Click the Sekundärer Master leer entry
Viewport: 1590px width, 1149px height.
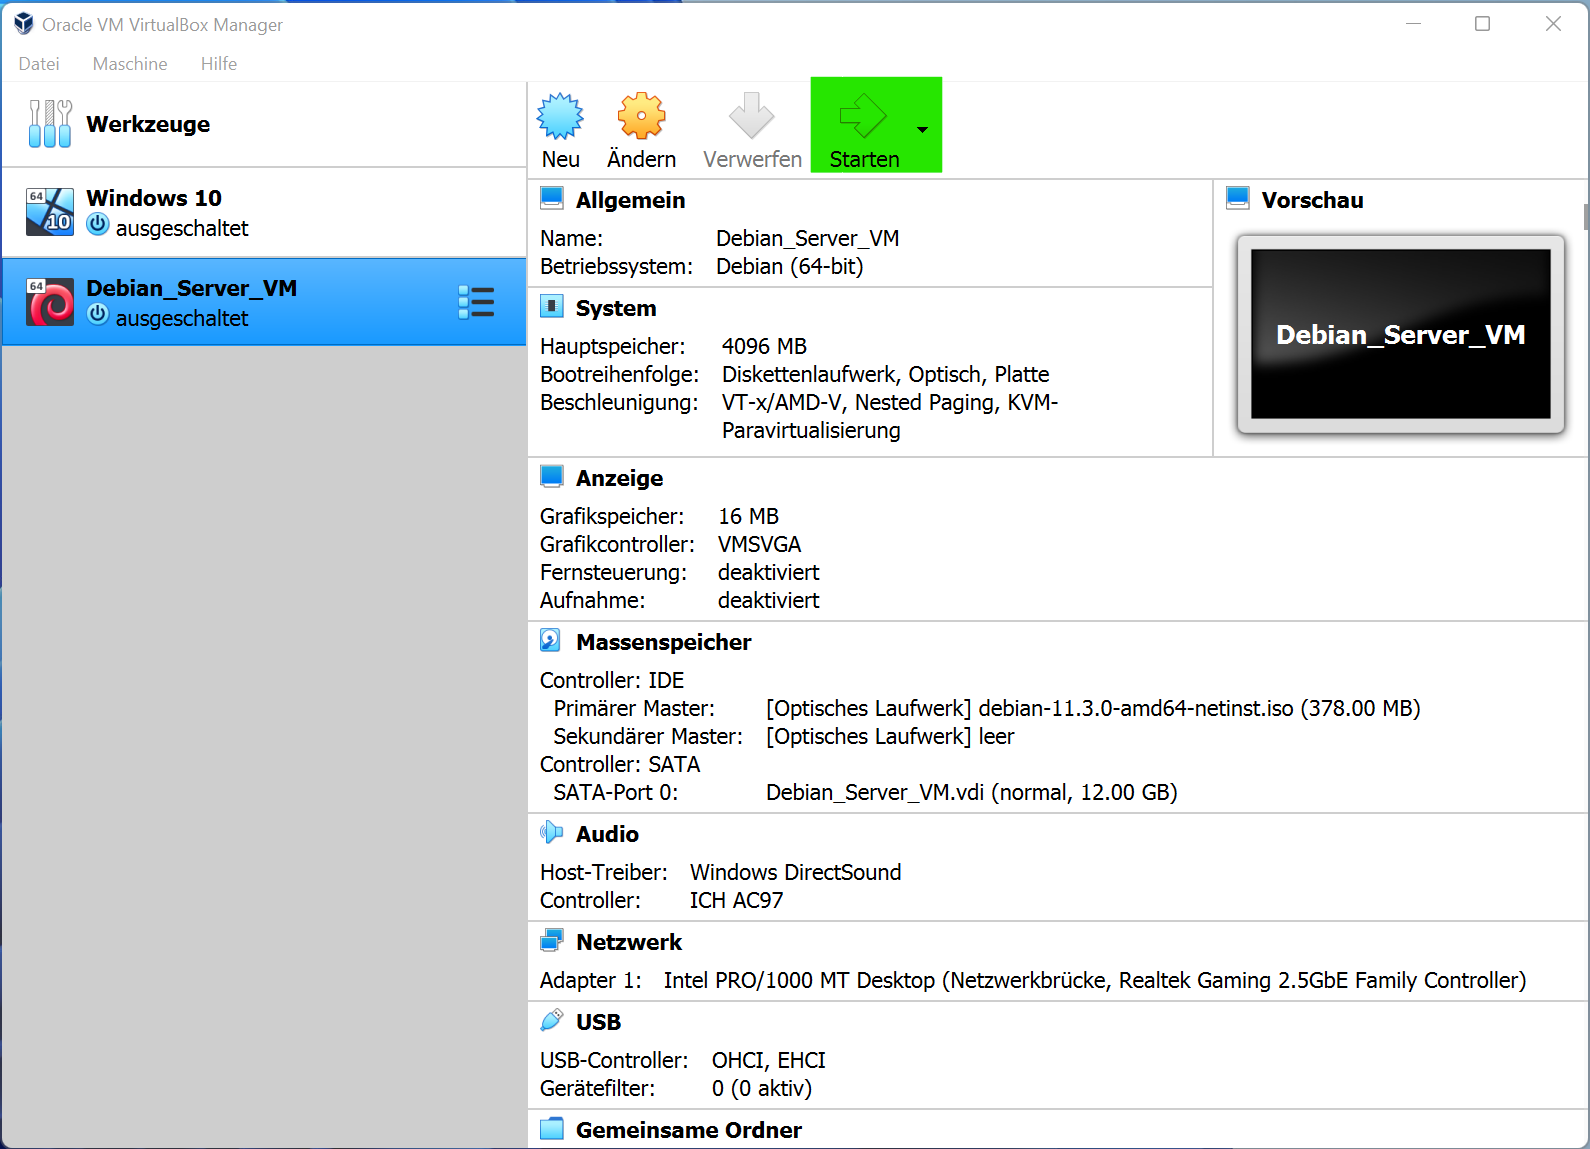pos(890,736)
